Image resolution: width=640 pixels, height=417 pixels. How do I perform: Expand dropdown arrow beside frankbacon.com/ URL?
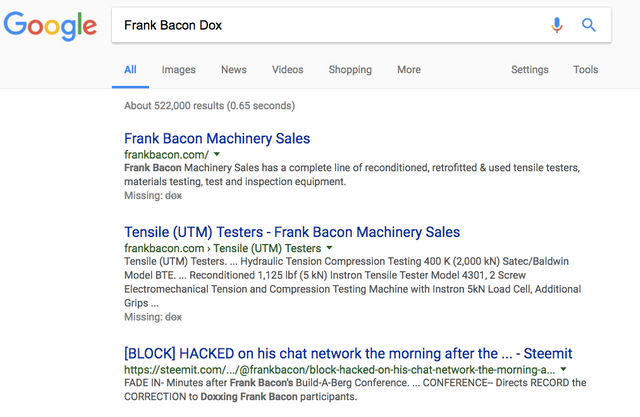pyautogui.click(x=218, y=155)
